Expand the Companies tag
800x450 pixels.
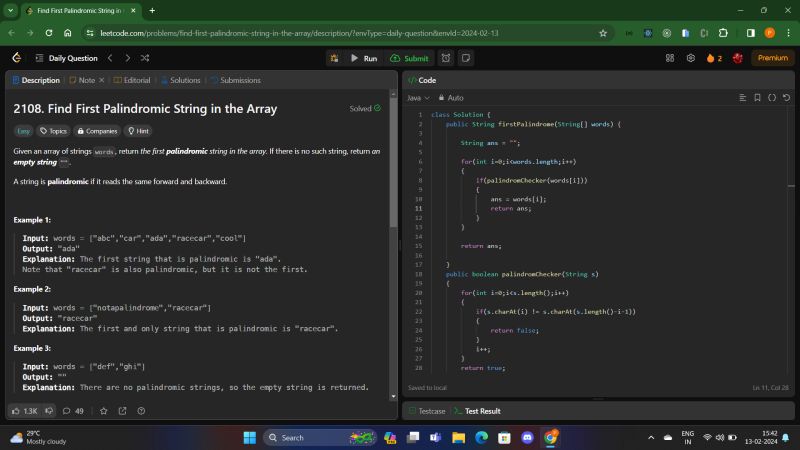point(97,131)
